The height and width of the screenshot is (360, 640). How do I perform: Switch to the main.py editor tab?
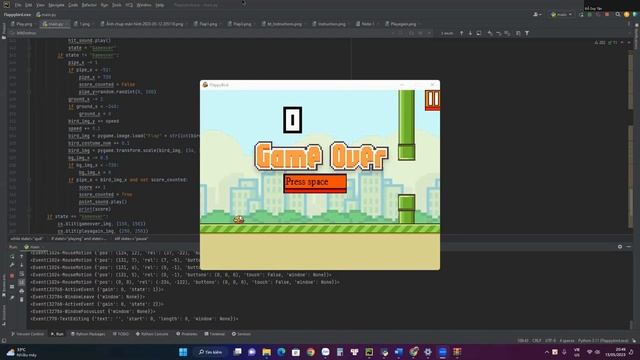coord(55,24)
